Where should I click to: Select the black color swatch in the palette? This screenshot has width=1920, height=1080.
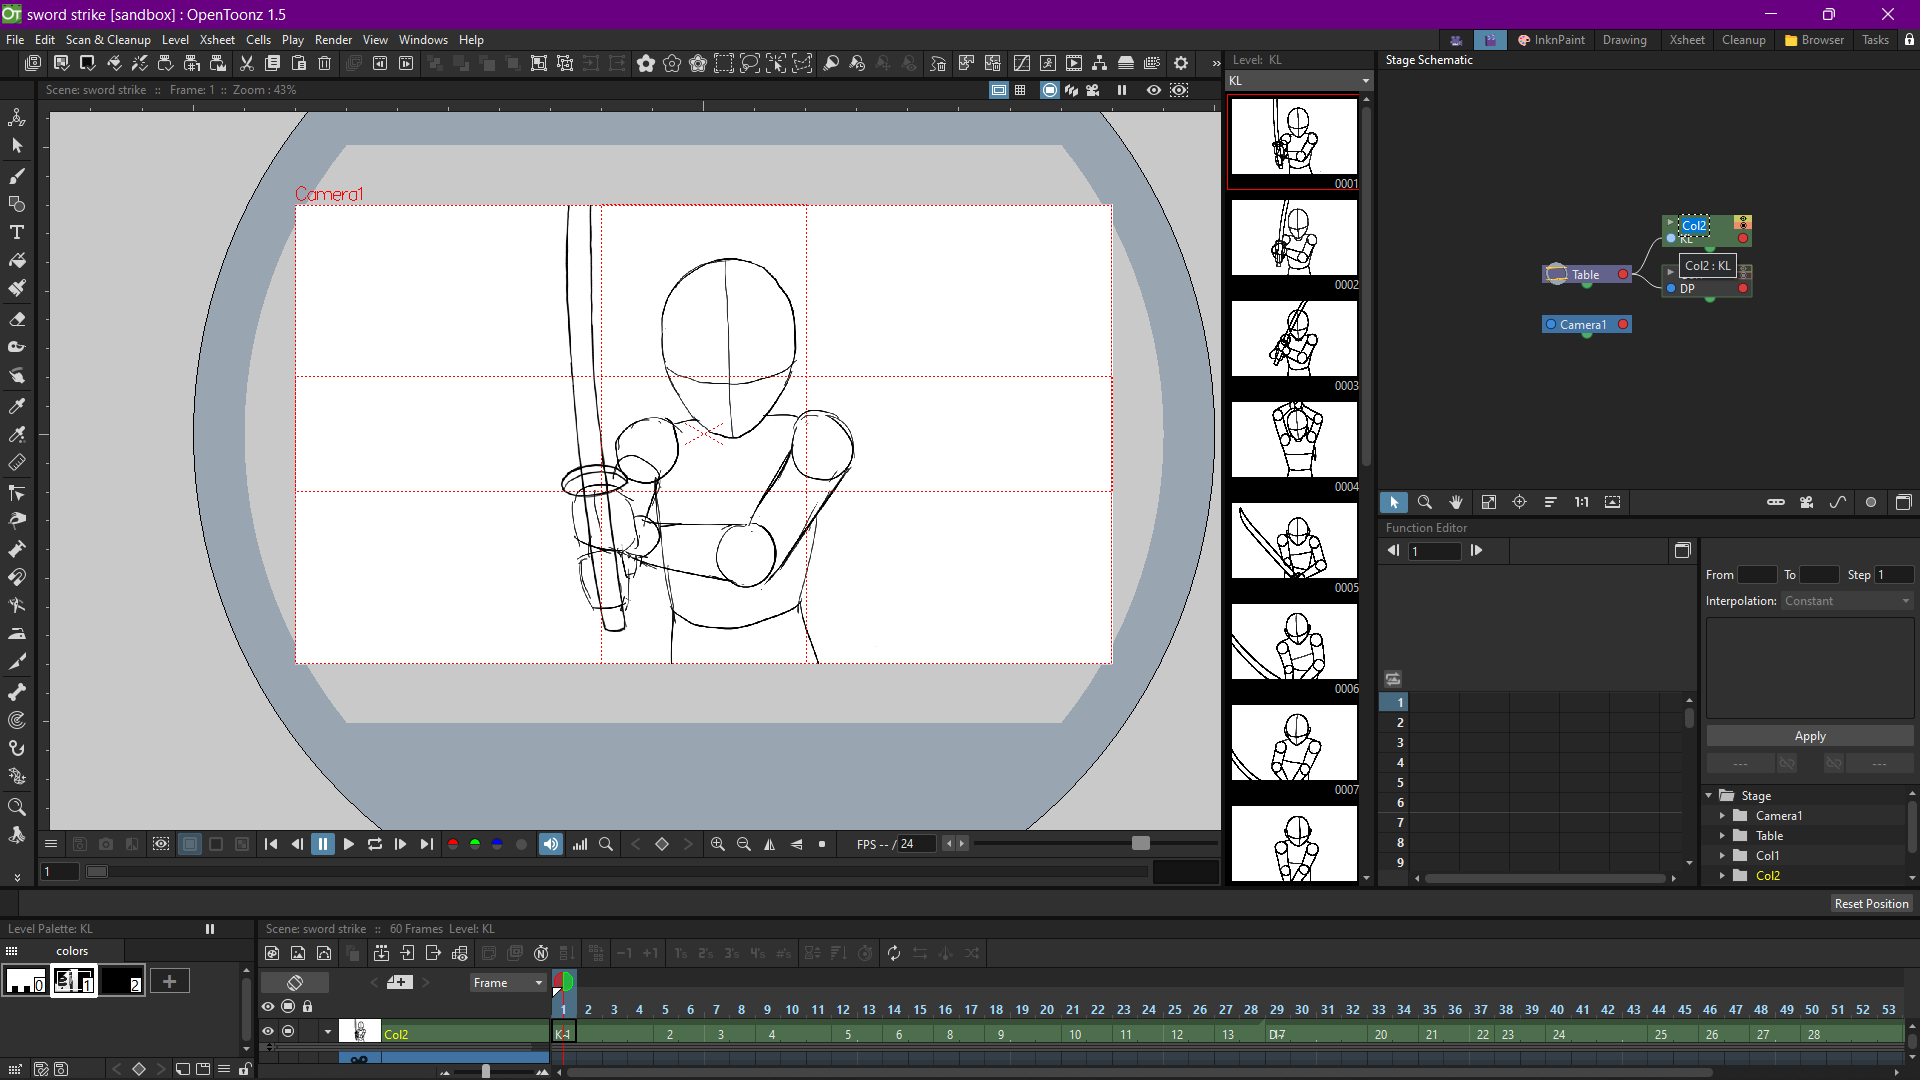click(x=122, y=980)
